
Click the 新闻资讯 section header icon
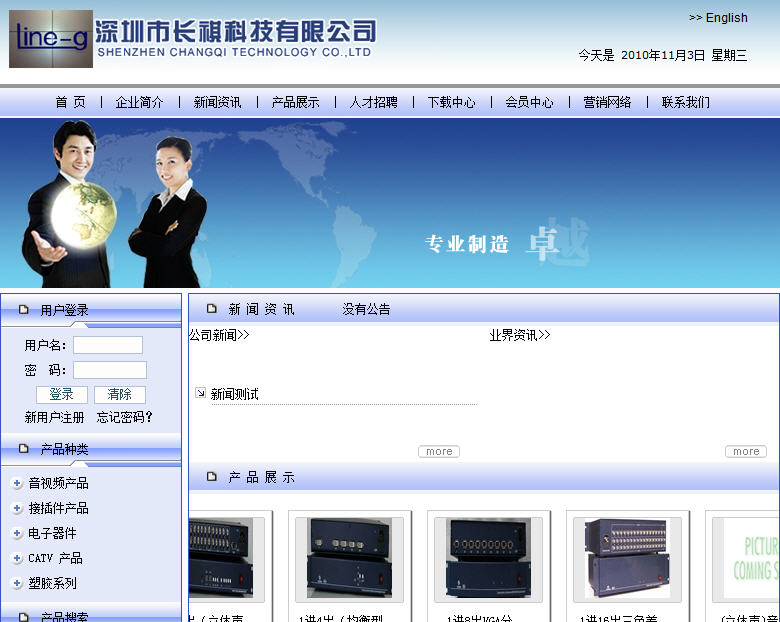click(211, 309)
